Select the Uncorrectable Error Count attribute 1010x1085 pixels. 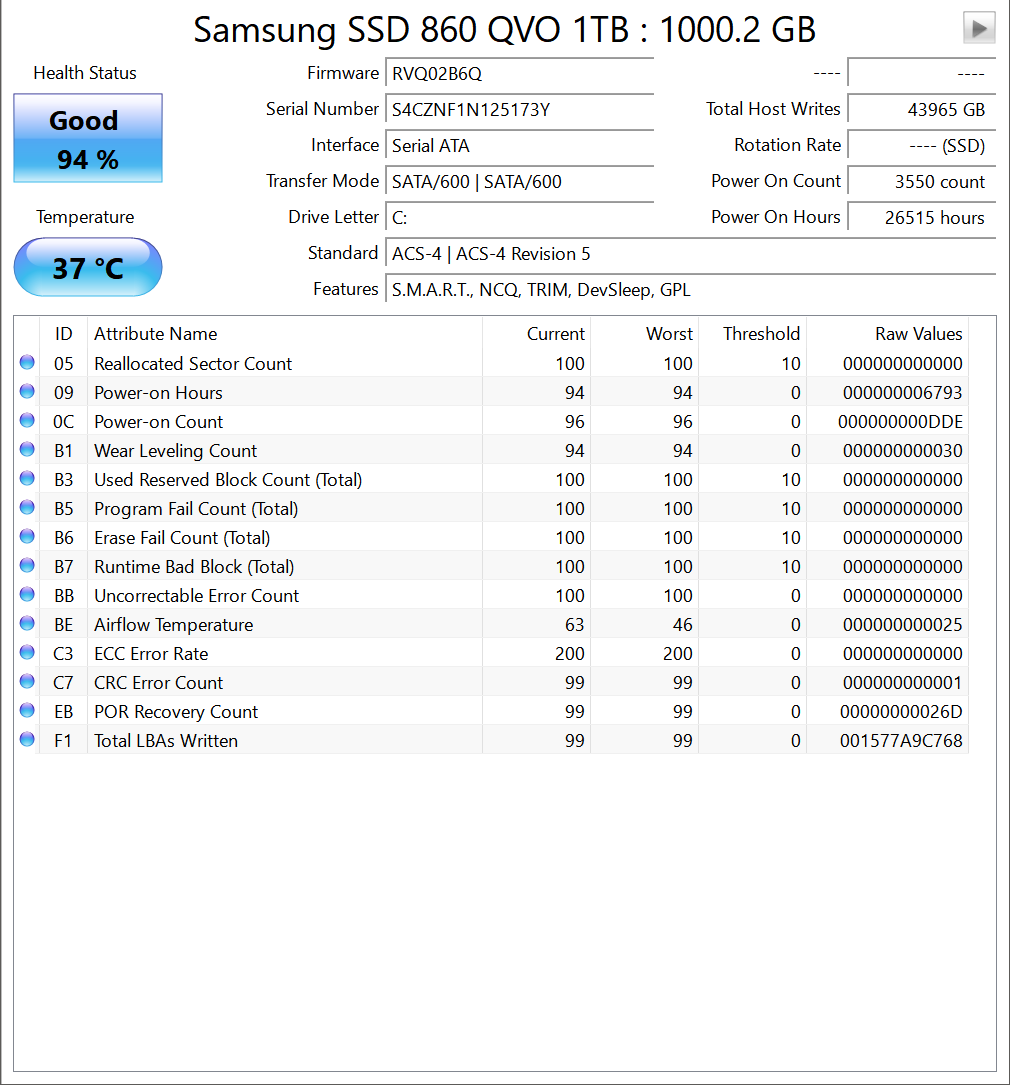pyautogui.click(x=196, y=596)
